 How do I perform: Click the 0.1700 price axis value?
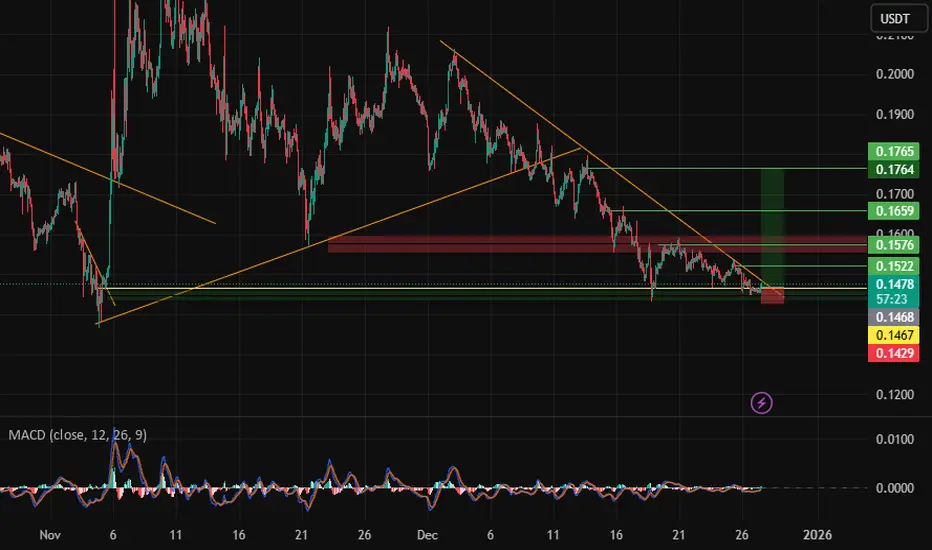(x=895, y=194)
